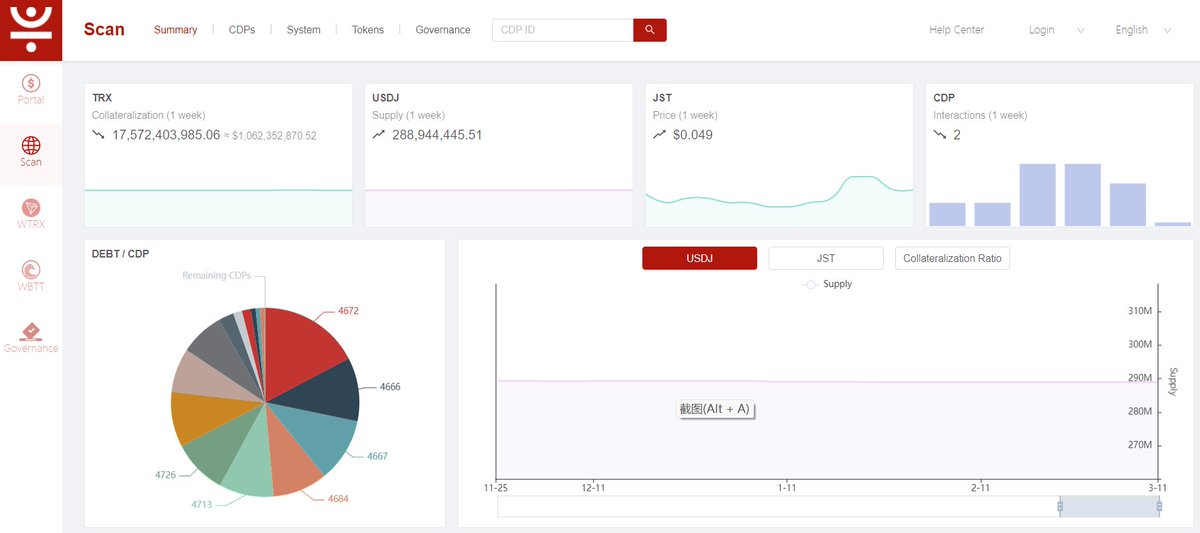Click the JST price value $0.049
1200x533 pixels.
pyautogui.click(x=693, y=134)
